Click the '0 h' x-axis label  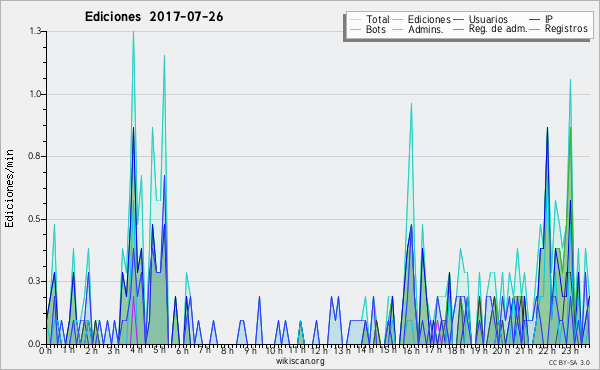46,350
